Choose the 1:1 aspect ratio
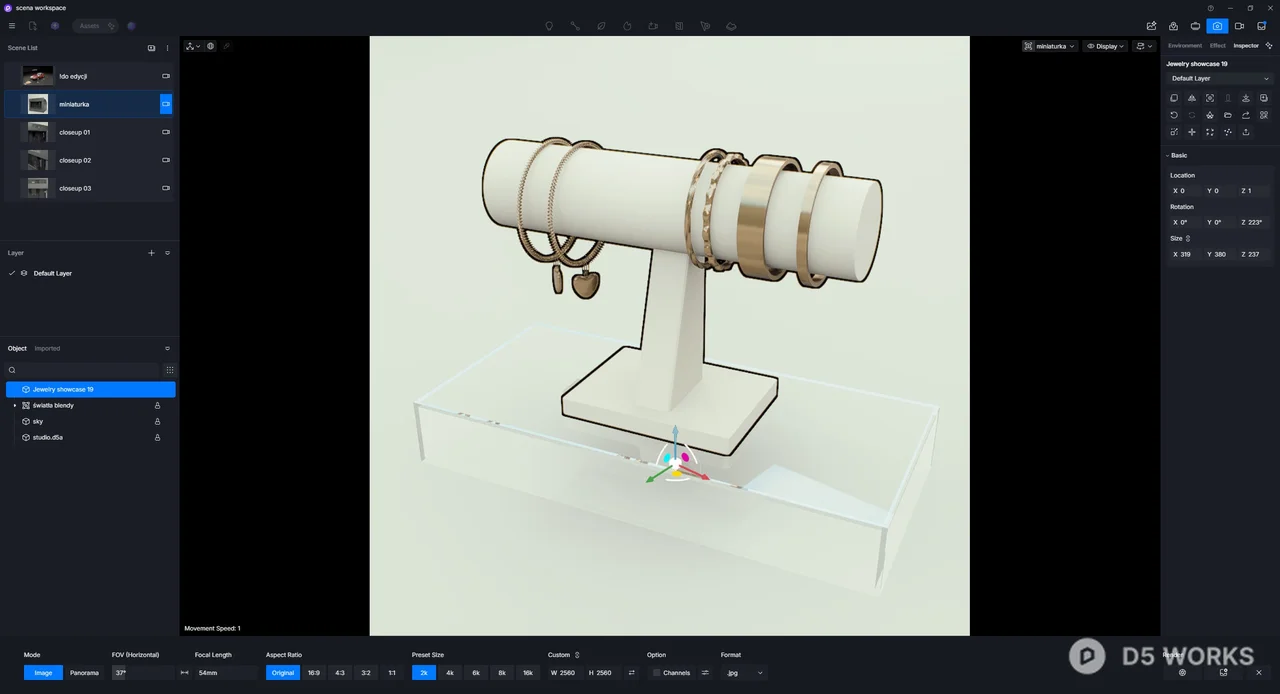This screenshot has height=694, width=1280. click(x=392, y=673)
